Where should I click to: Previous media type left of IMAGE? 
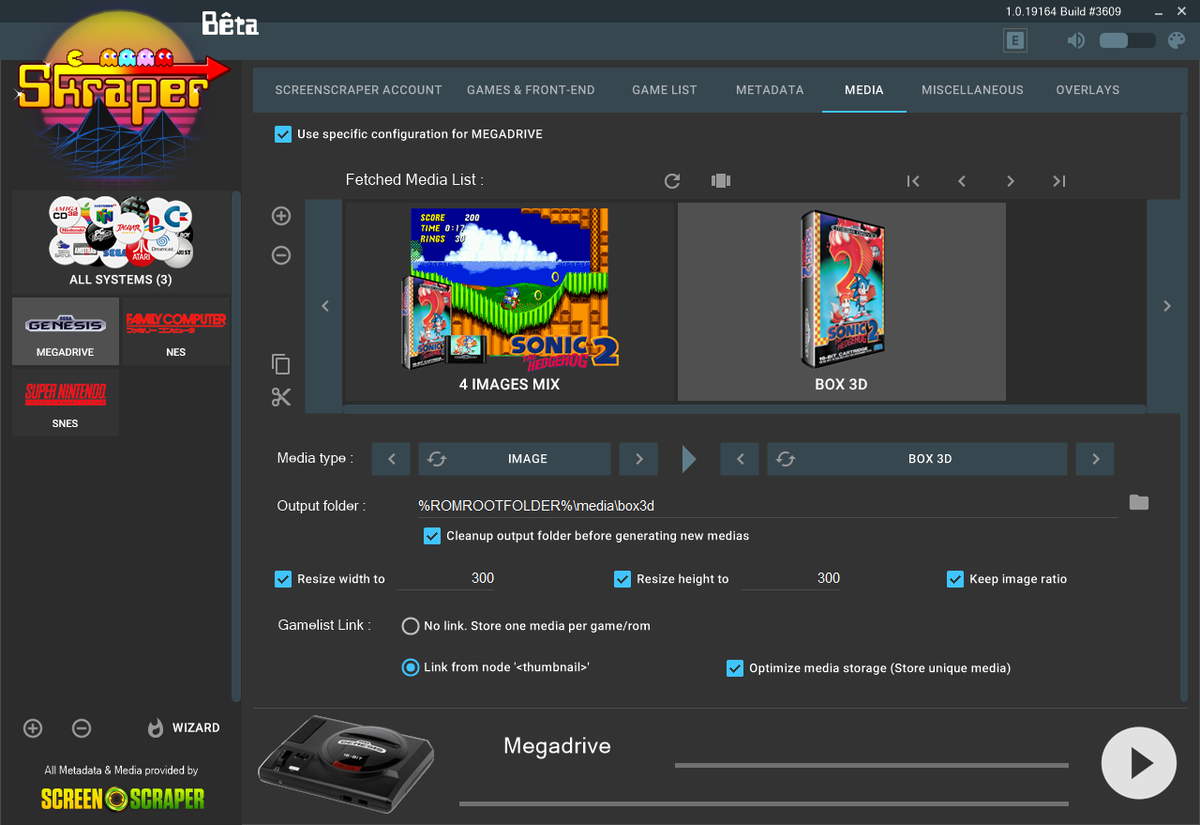pos(391,459)
